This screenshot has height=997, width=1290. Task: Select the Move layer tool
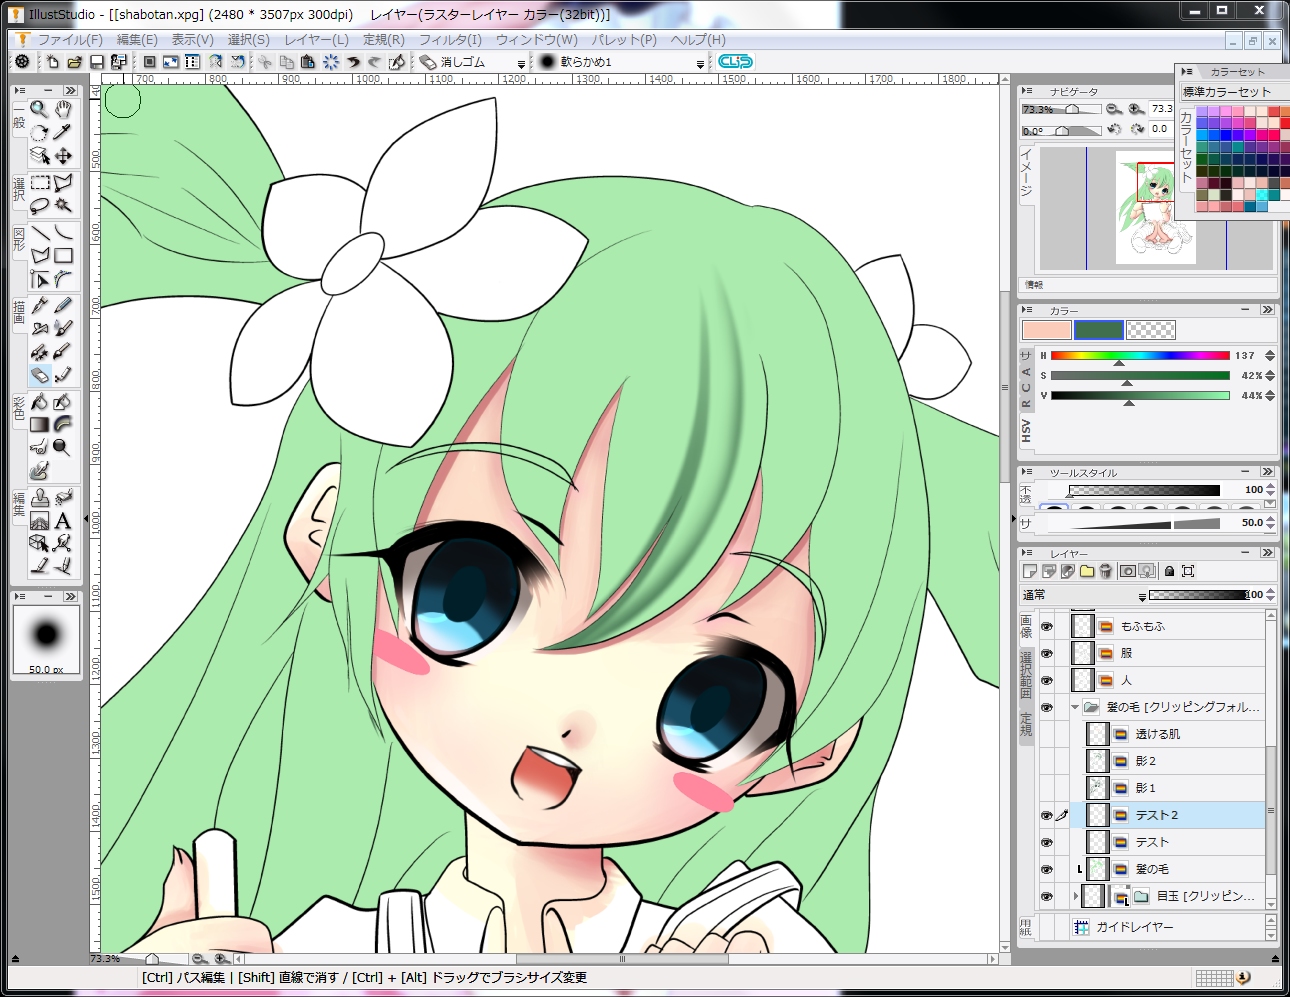pos(63,156)
